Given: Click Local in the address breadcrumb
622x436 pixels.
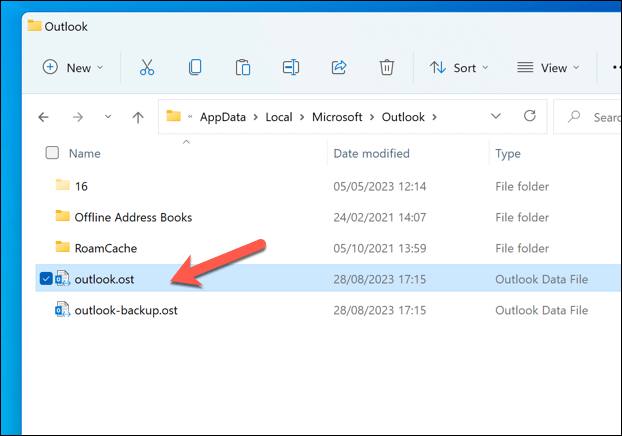Looking at the screenshot, I should click(x=279, y=117).
